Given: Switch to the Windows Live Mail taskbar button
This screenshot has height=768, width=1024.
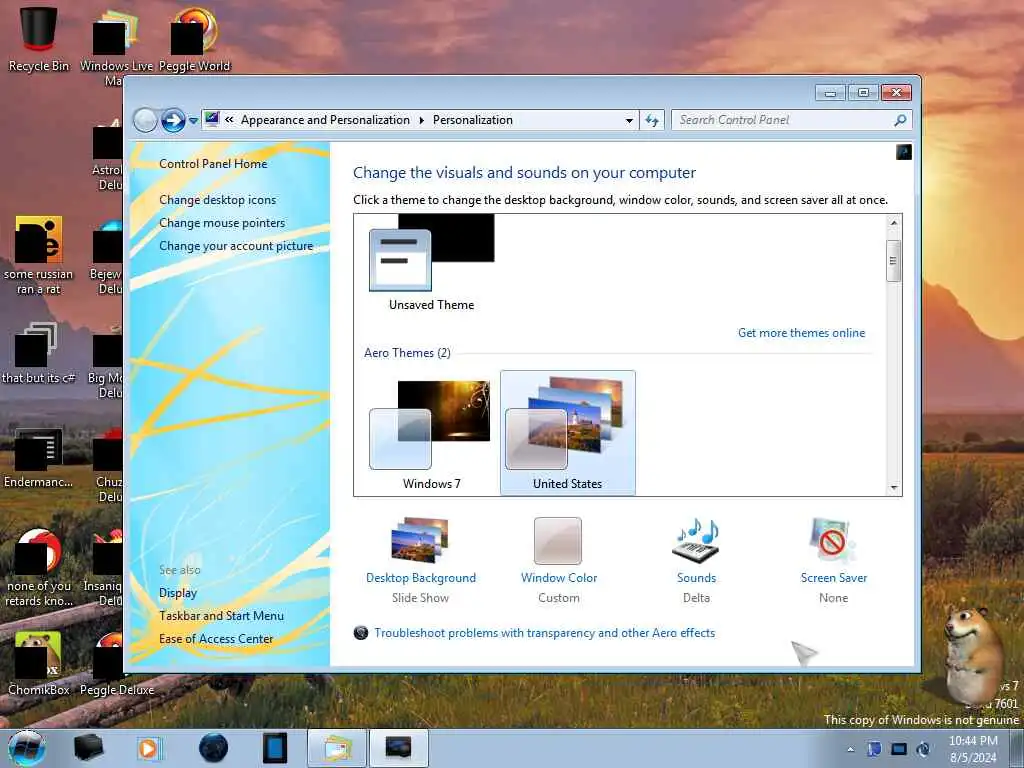Looking at the screenshot, I should [x=337, y=748].
